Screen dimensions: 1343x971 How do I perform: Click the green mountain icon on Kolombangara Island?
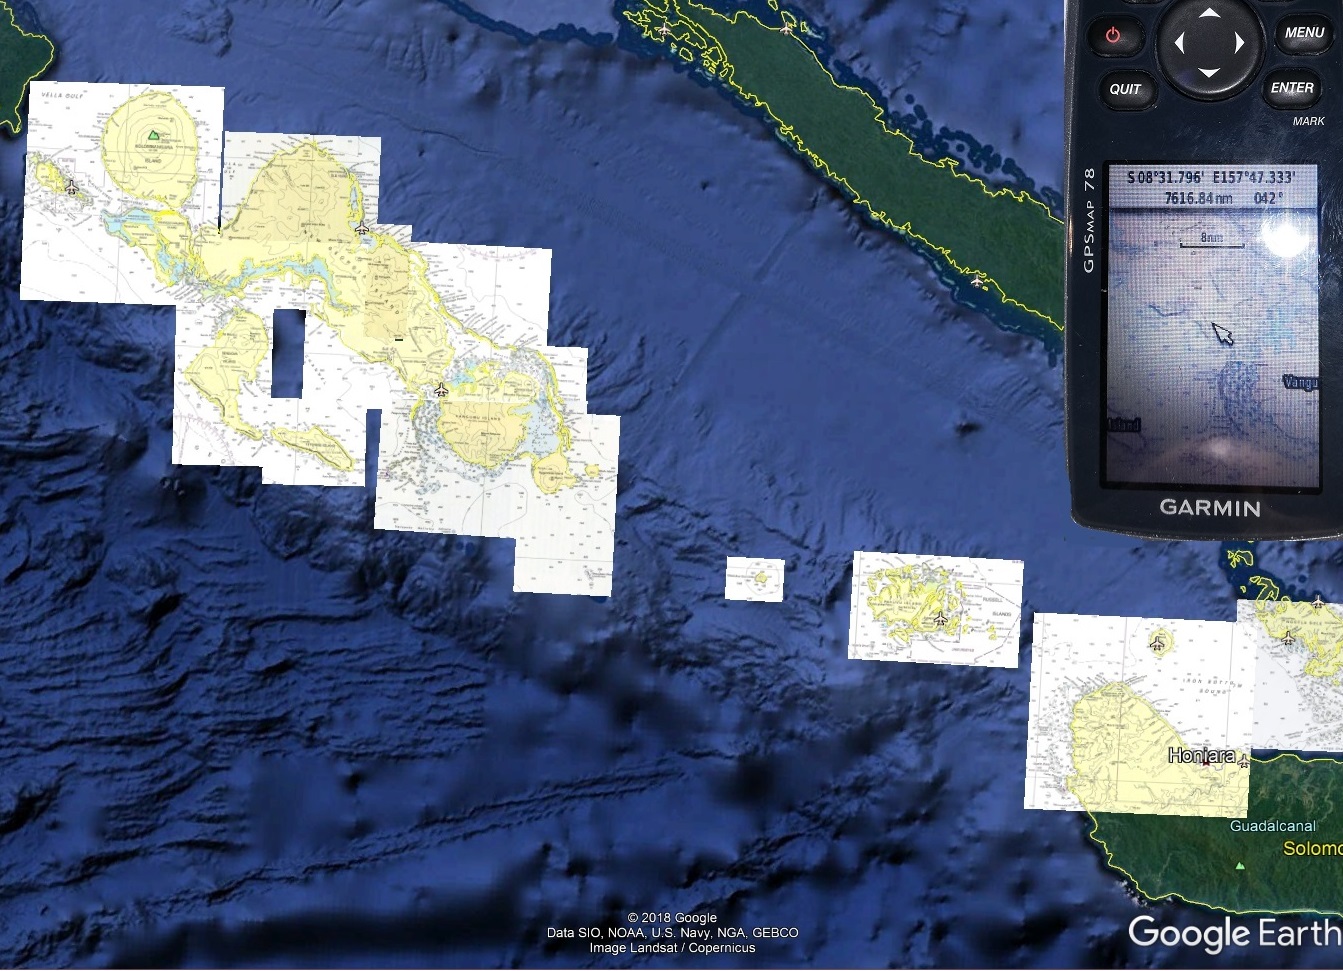(x=153, y=134)
